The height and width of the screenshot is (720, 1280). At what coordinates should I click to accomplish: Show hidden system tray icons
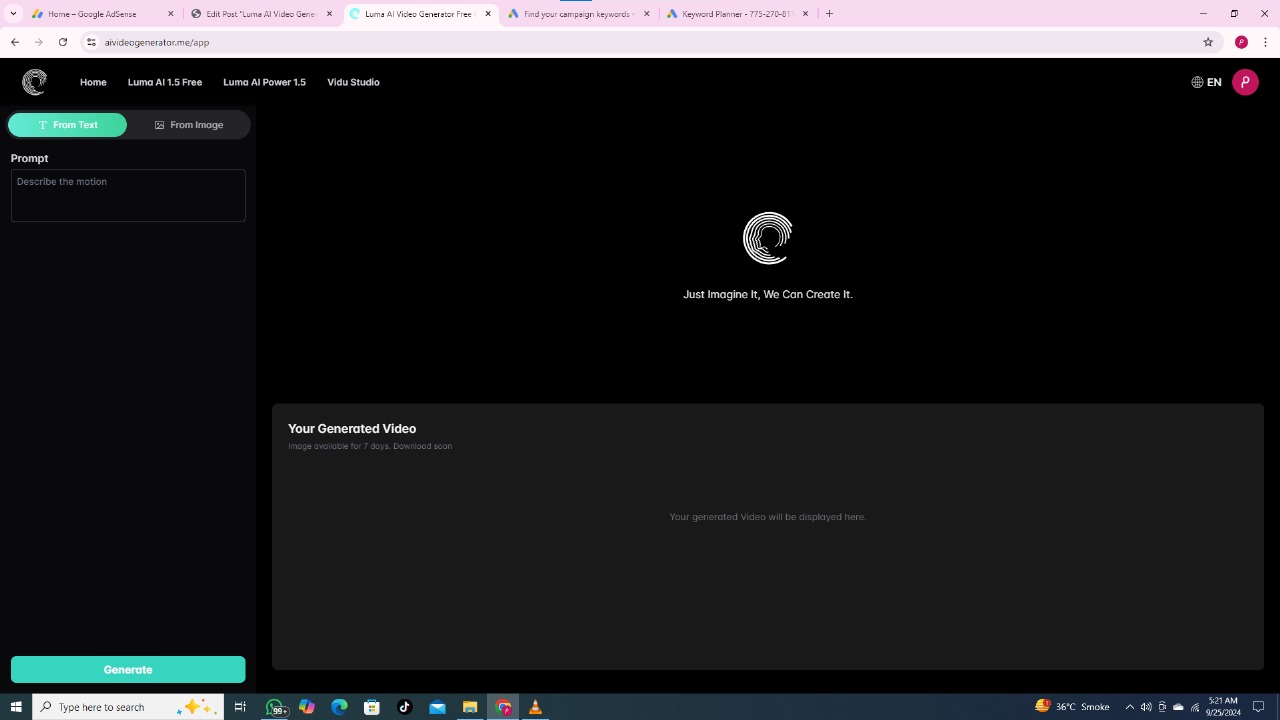click(x=1130, y=707)
